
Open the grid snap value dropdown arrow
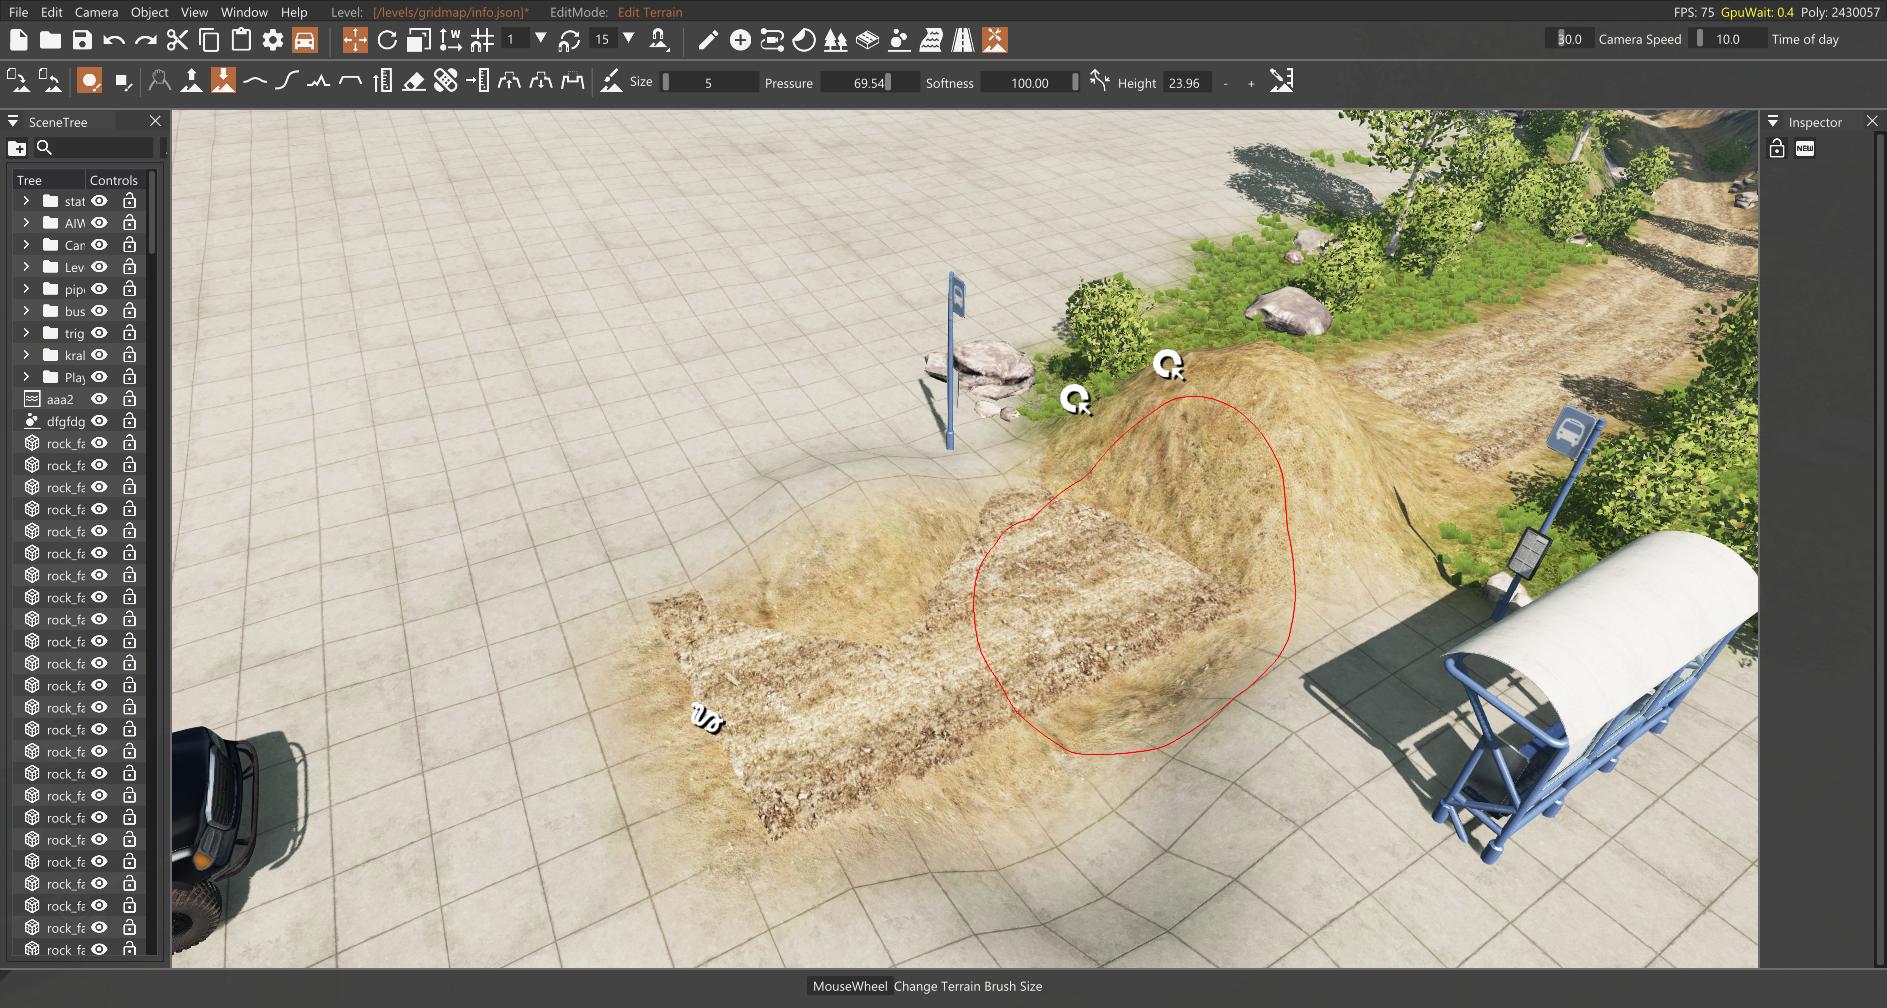click(x=541, y=39)
